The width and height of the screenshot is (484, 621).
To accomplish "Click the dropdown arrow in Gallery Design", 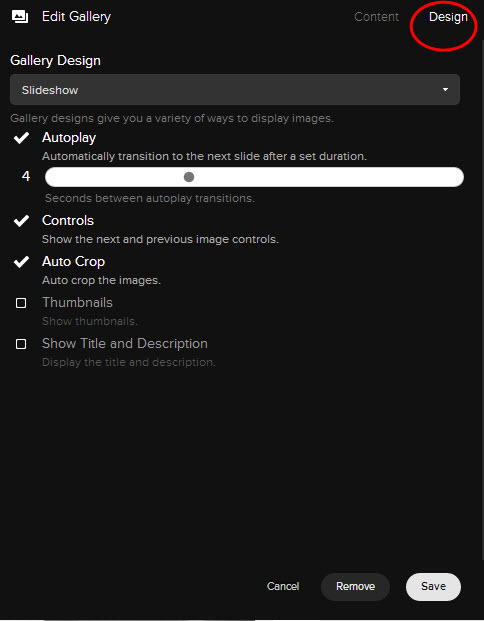I will click(446, 90).
